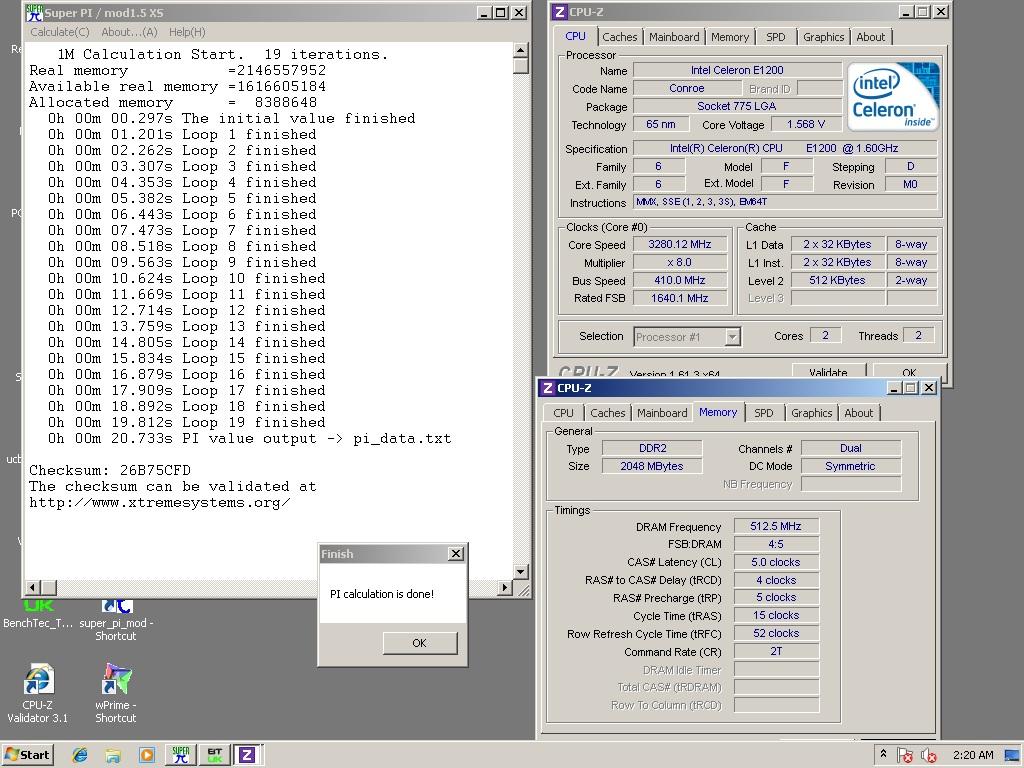Click the Super PI title bar icon

click(x=34, y=12)
